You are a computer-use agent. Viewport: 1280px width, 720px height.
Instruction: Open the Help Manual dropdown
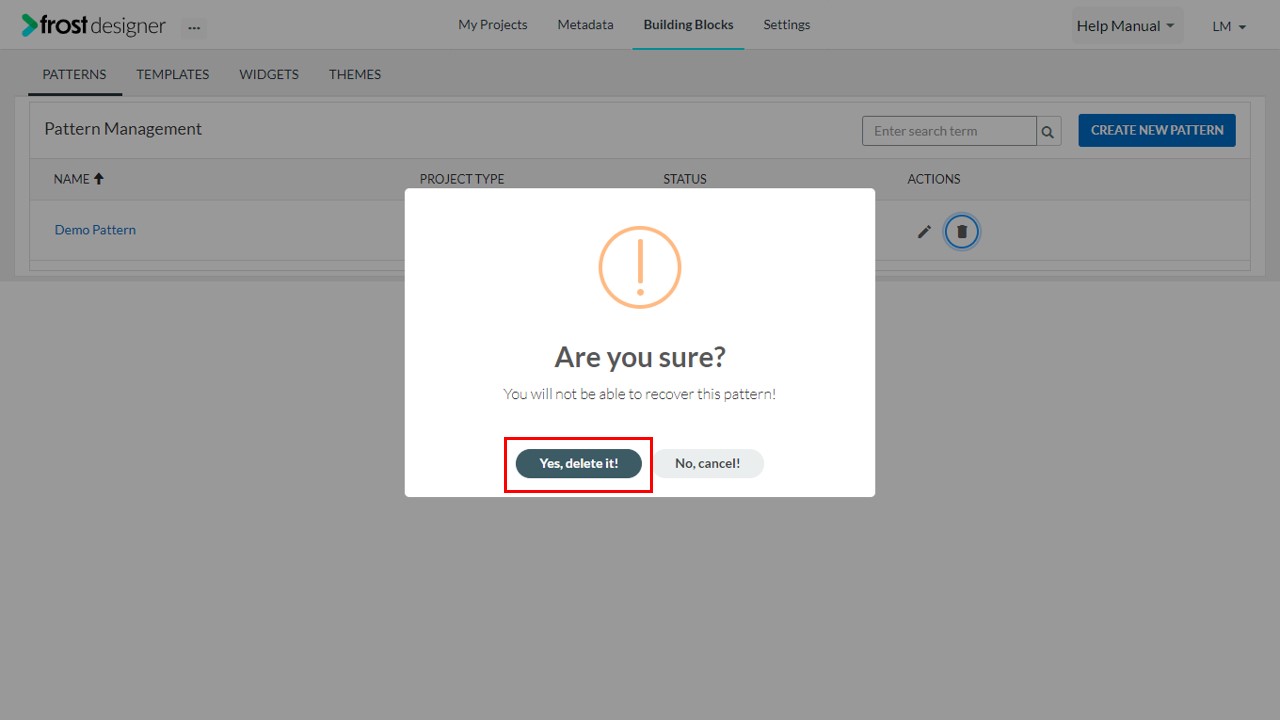pyautogui.click(x=1127, y=26)
